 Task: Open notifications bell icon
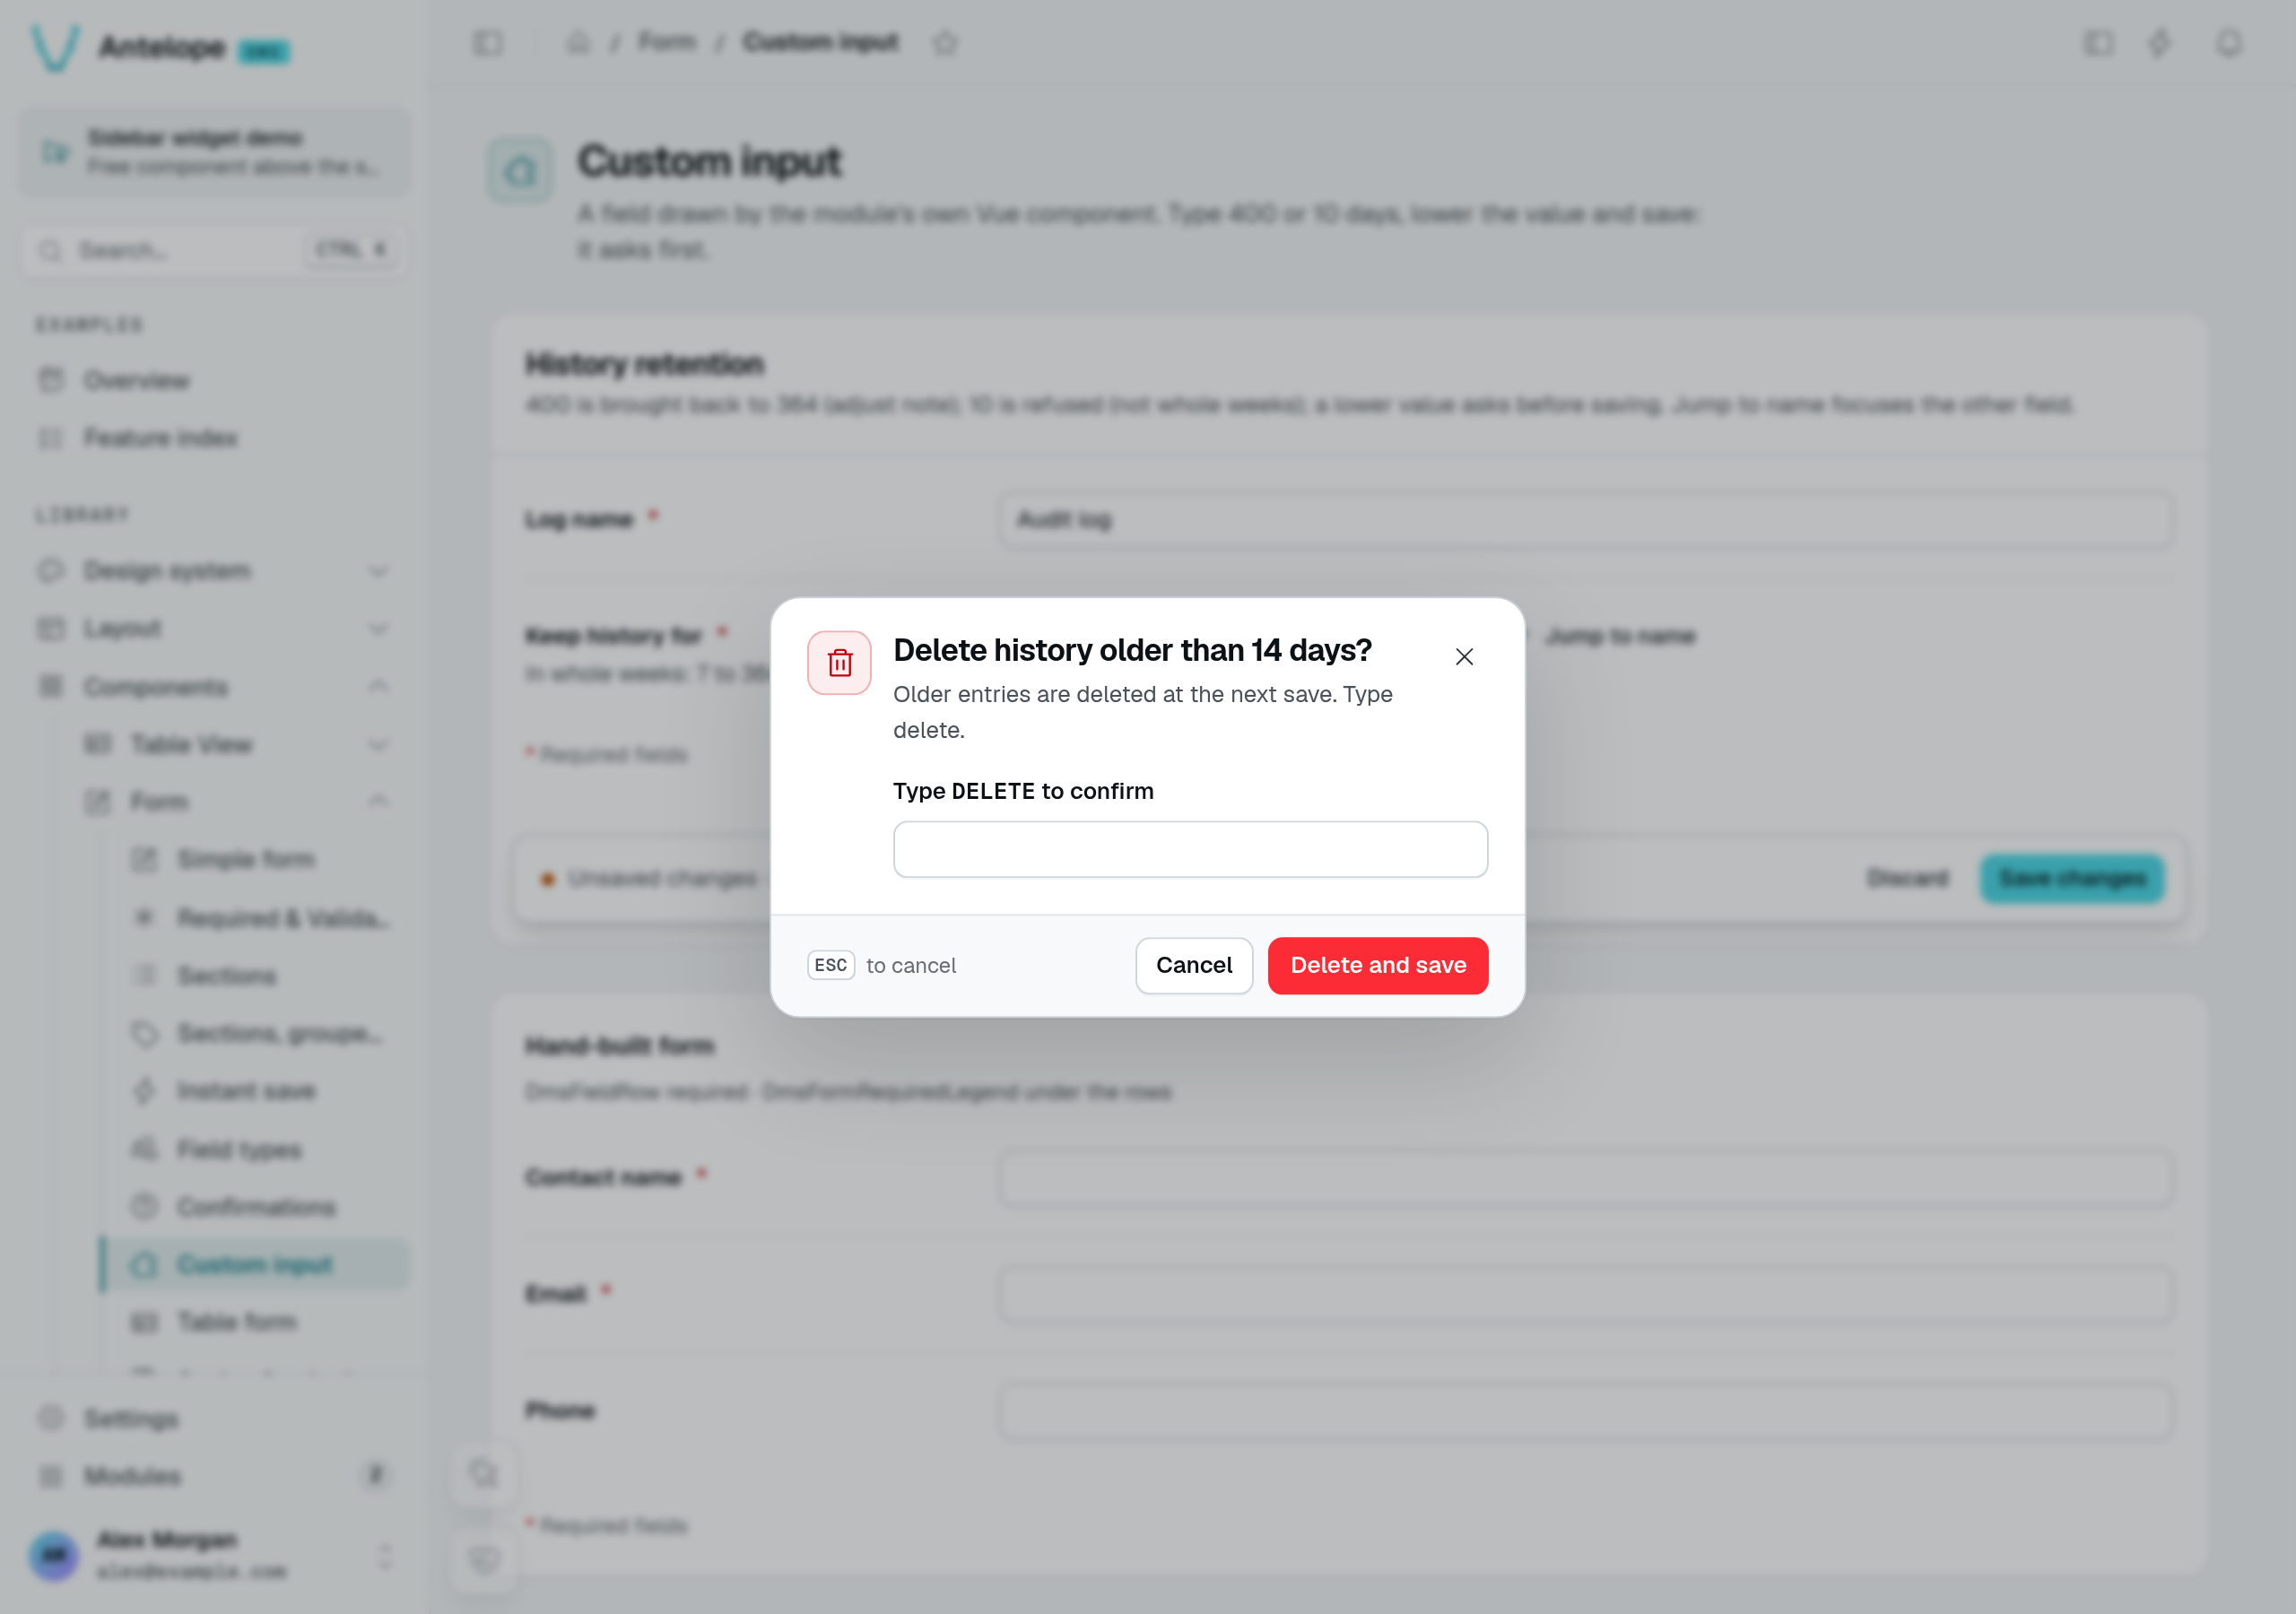click(x=2229, y=43)
